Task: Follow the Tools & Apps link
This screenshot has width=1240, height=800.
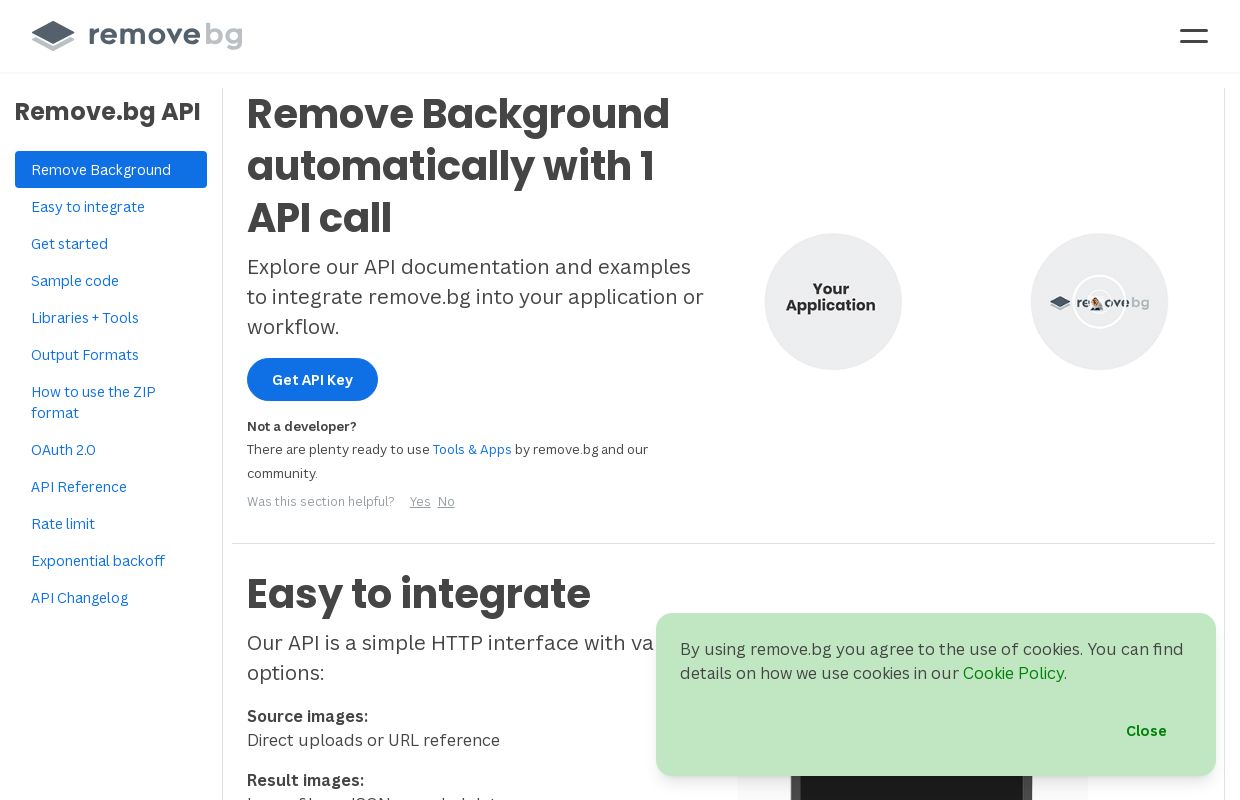Action: [x=472, y=450]
